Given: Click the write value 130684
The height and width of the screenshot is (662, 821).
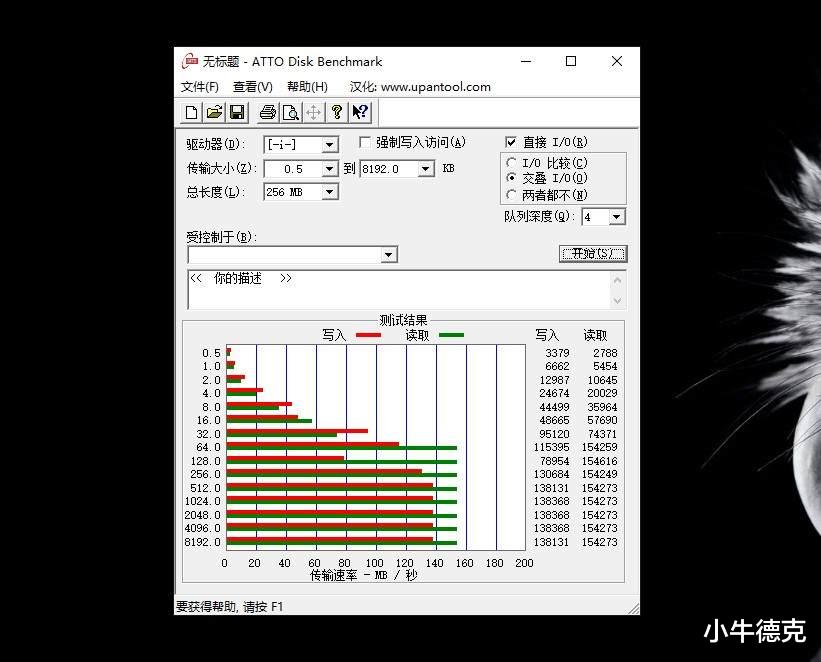Looking at the screenshot, I should point(551,474).
